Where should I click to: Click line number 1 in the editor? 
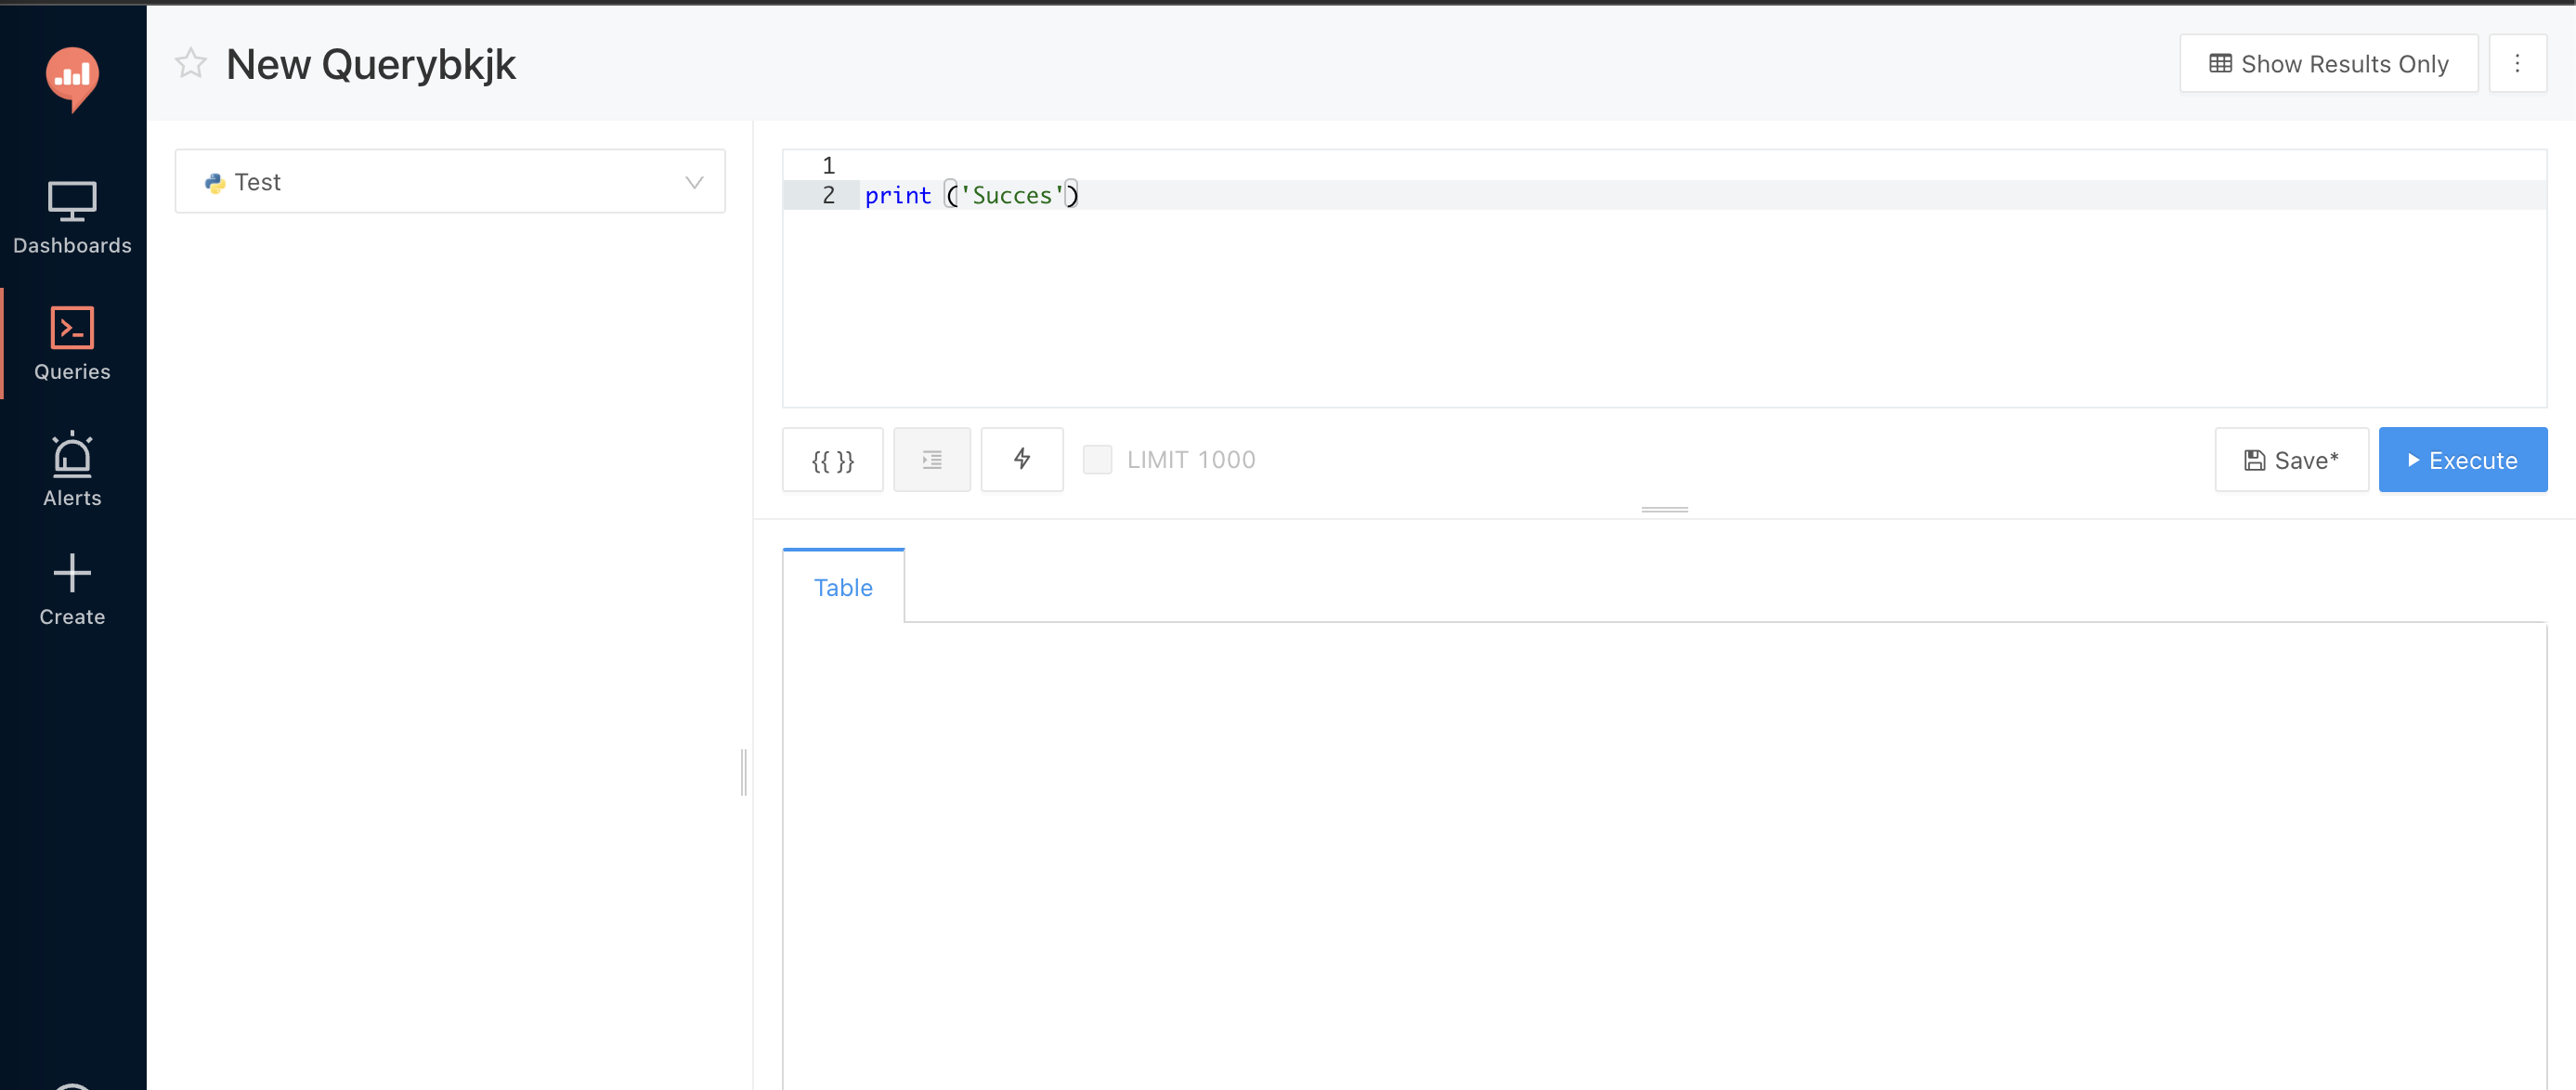pos(828,165)
